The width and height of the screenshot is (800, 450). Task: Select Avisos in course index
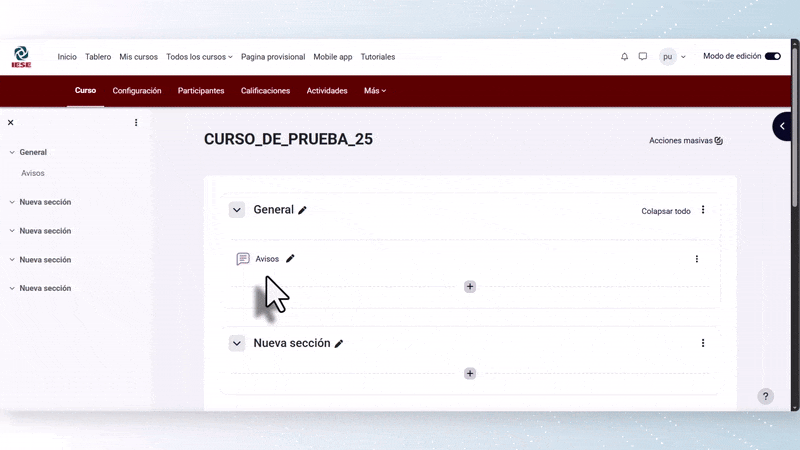[x=33, y=173]
